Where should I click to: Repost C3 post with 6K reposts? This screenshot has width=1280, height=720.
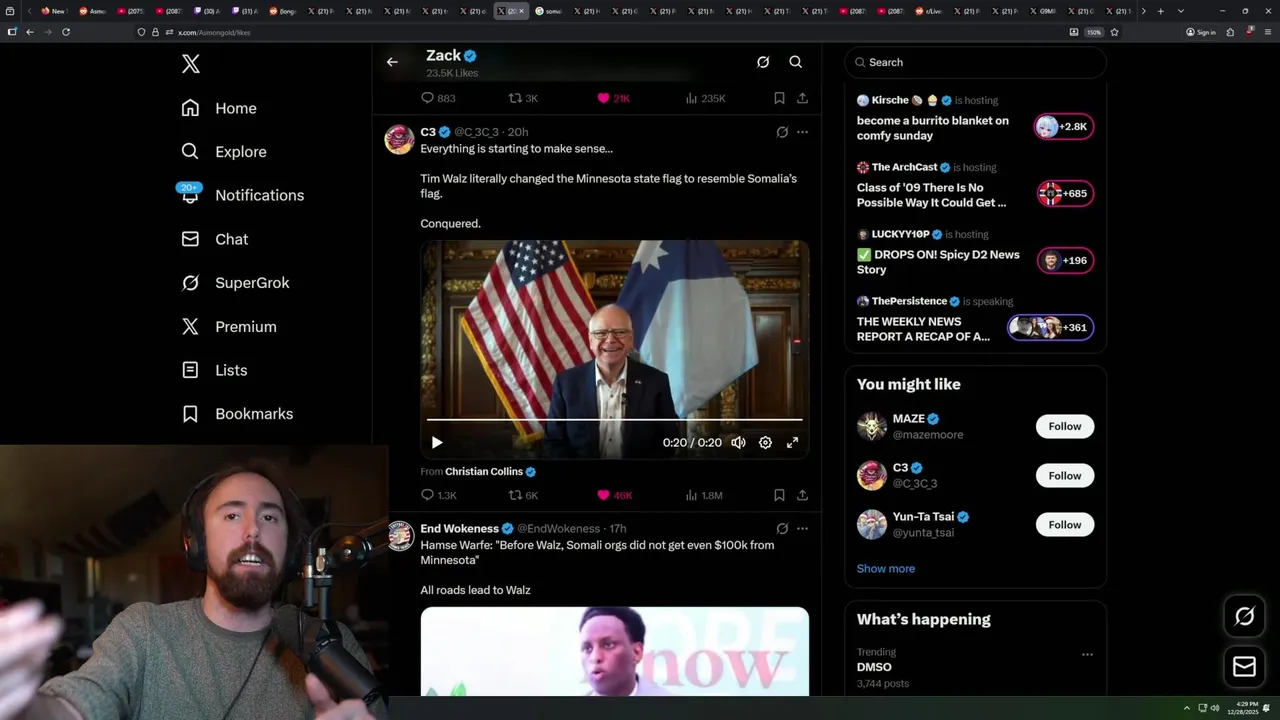[523, 495]
